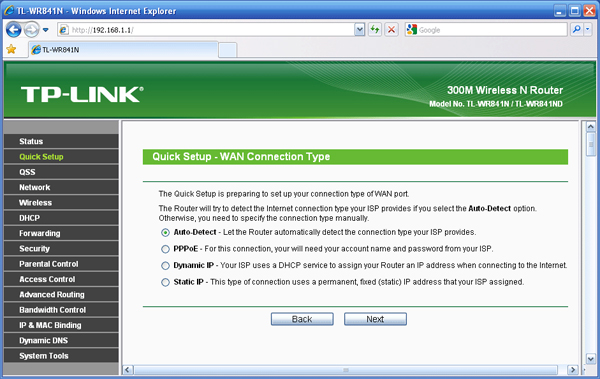Minimize the Internet Explorer window
Screen dimensions: 600x379
coord(560,11)
